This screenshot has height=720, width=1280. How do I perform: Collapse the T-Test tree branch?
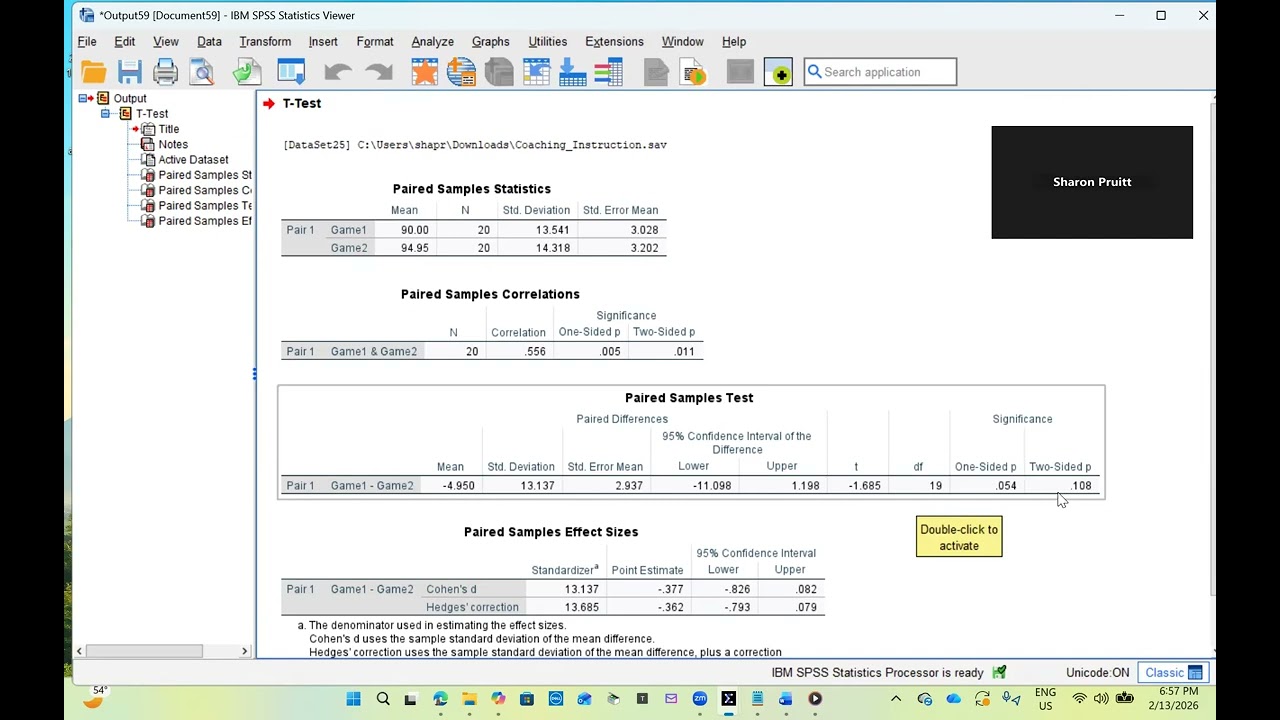tap(105, 114)
